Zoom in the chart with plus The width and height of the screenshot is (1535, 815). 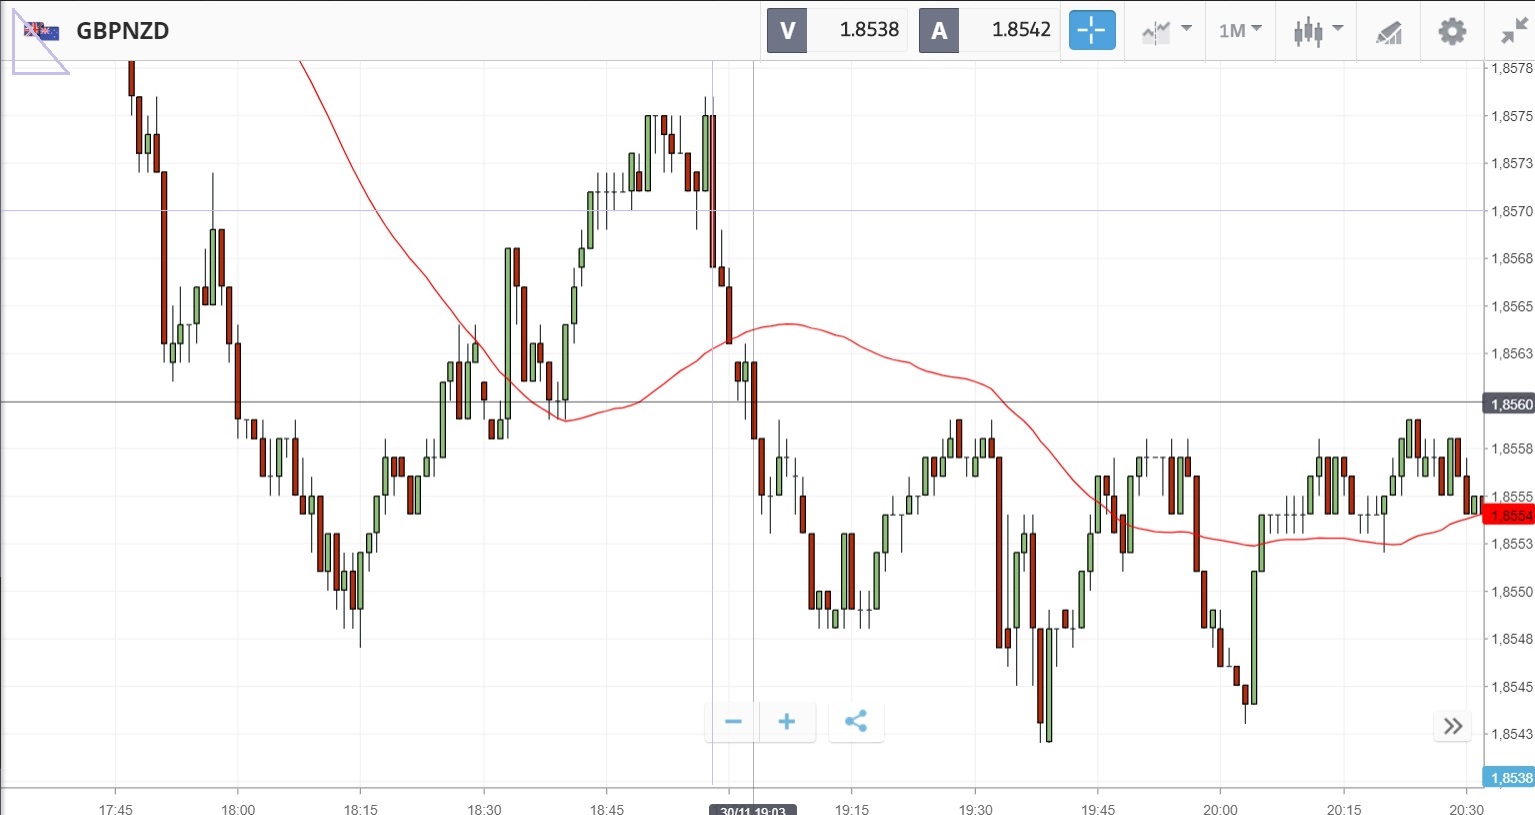pyautogui.click(x=787, y=721)
